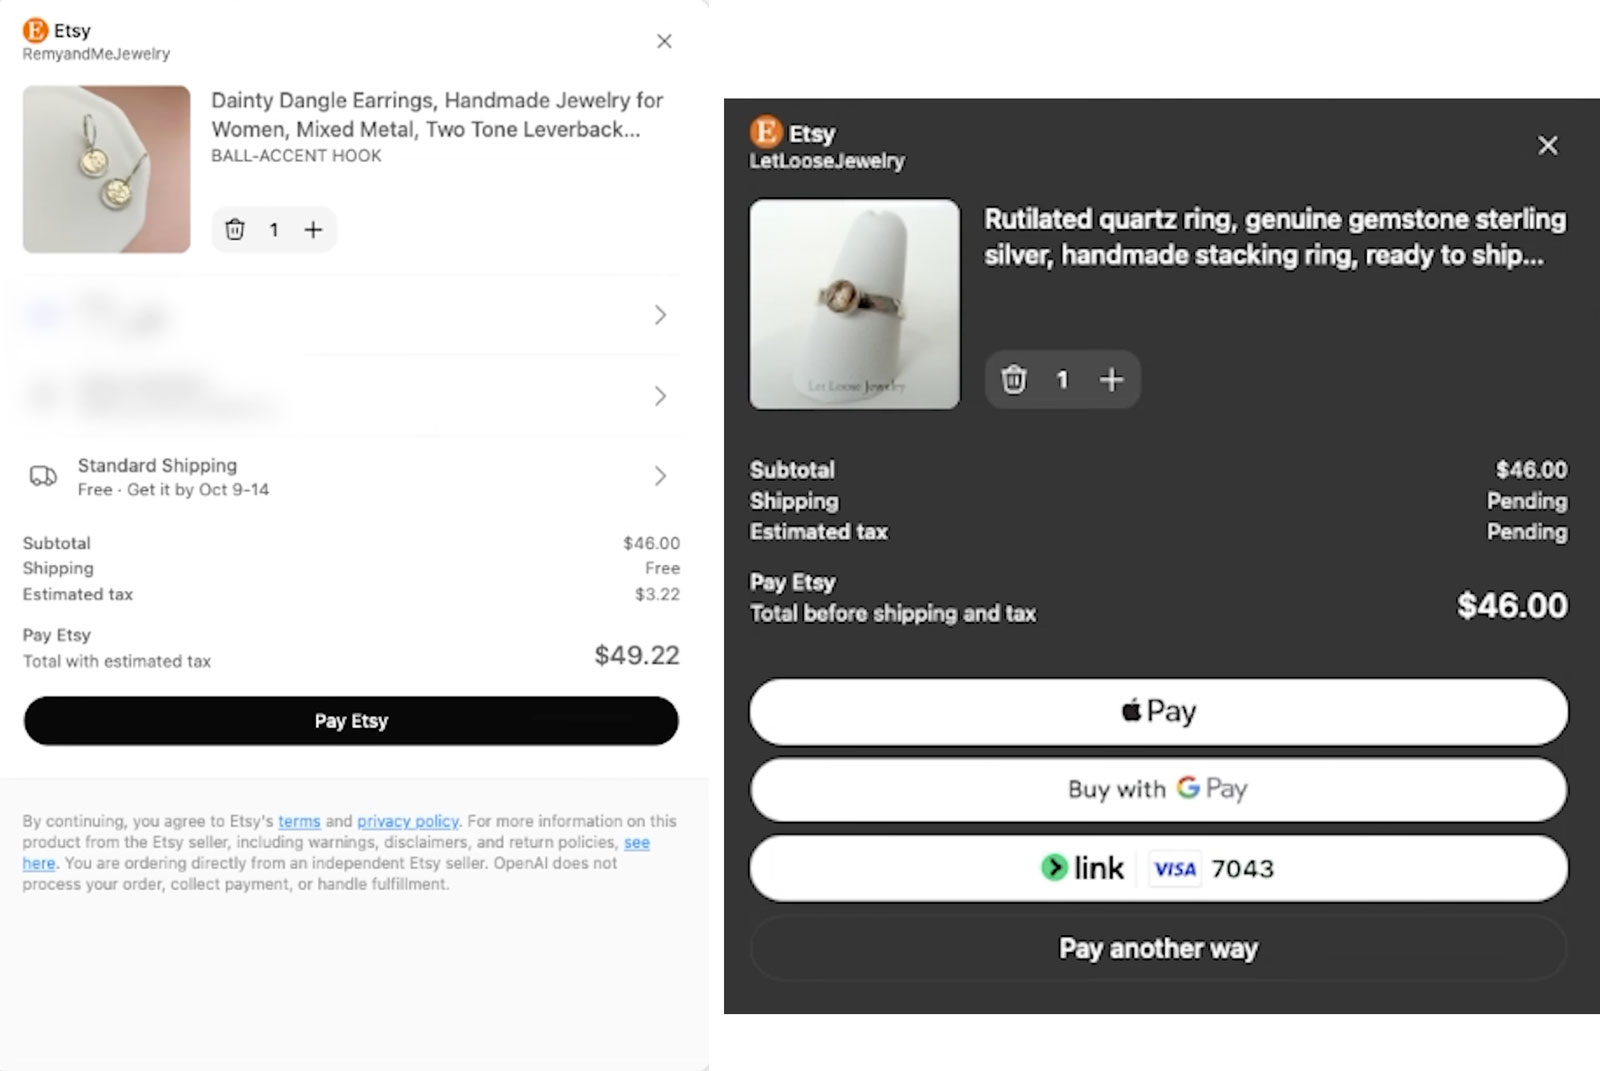Expand the first blurred payment row chevron
Viewport: 1600px width, 1071px height.
tap(660, 316)
